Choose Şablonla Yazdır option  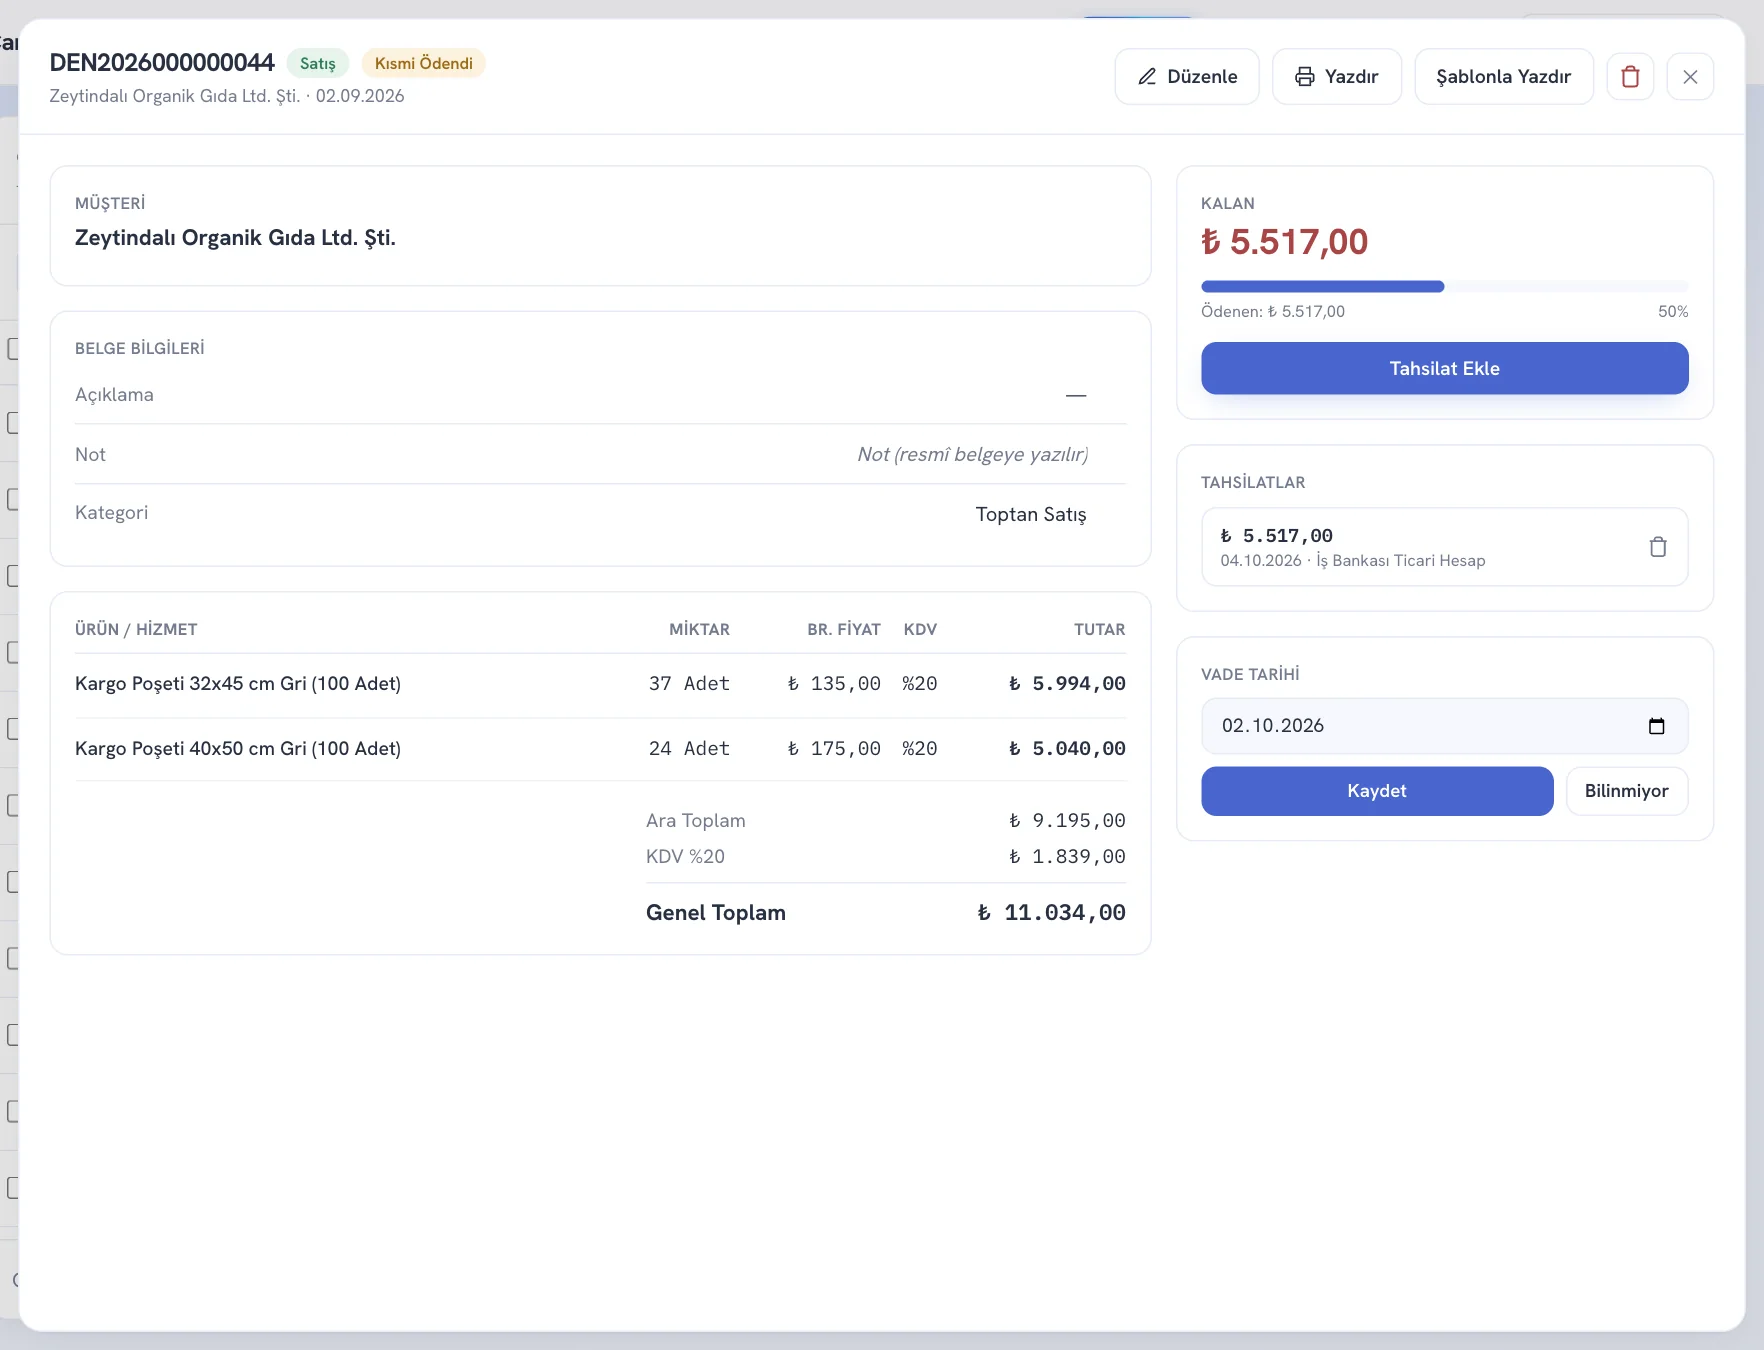[1504, 77]
